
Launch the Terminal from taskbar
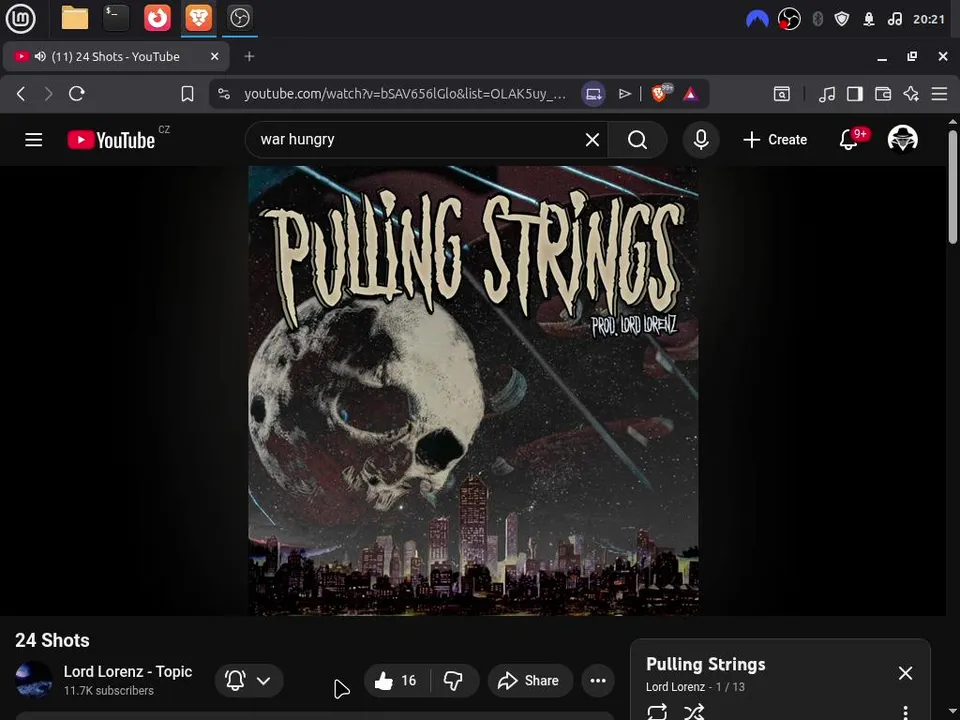[116, 18]
